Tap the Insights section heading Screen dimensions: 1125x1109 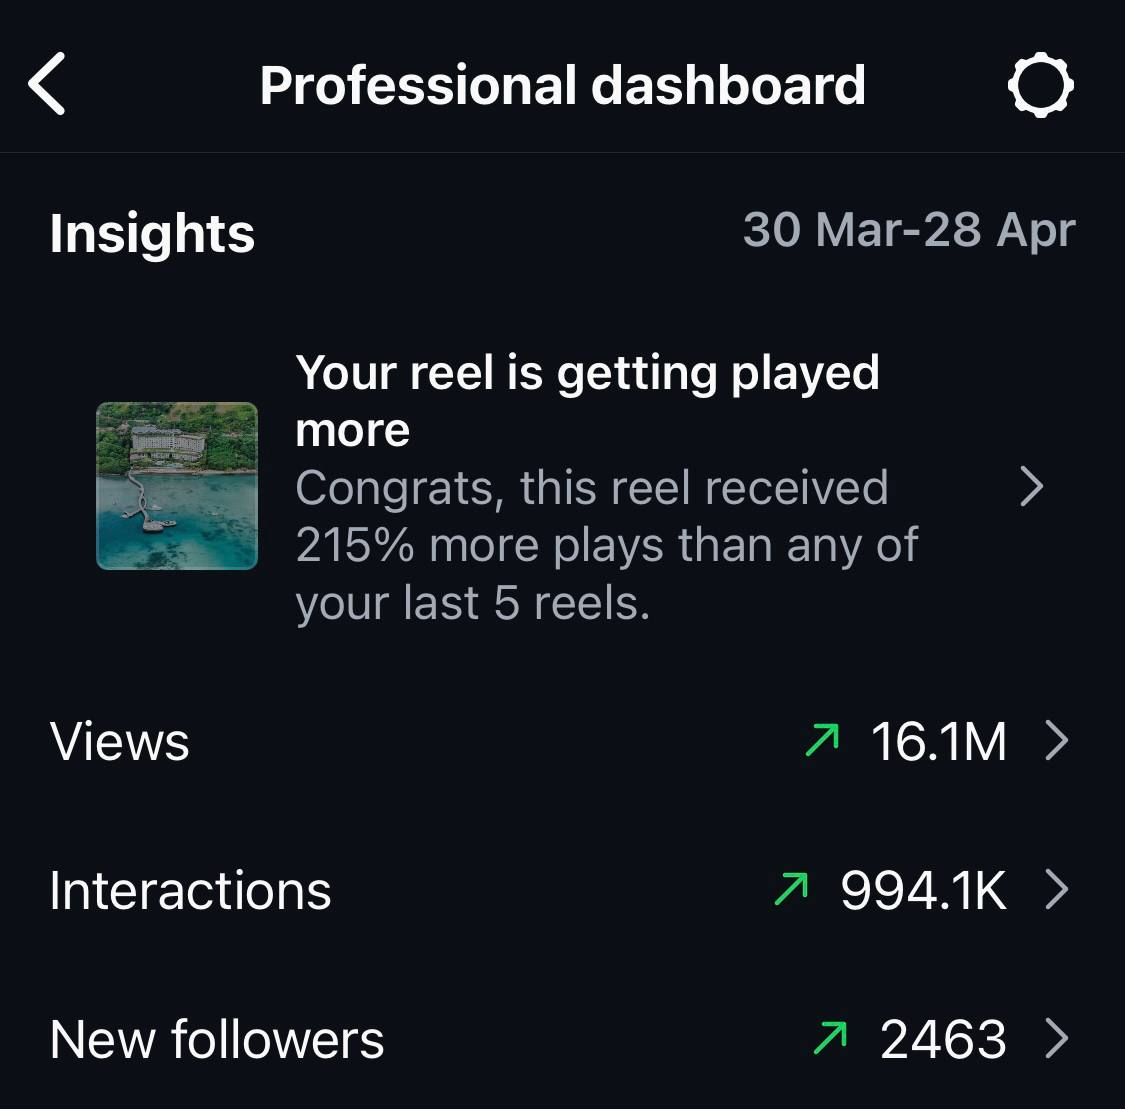(152, 234)
